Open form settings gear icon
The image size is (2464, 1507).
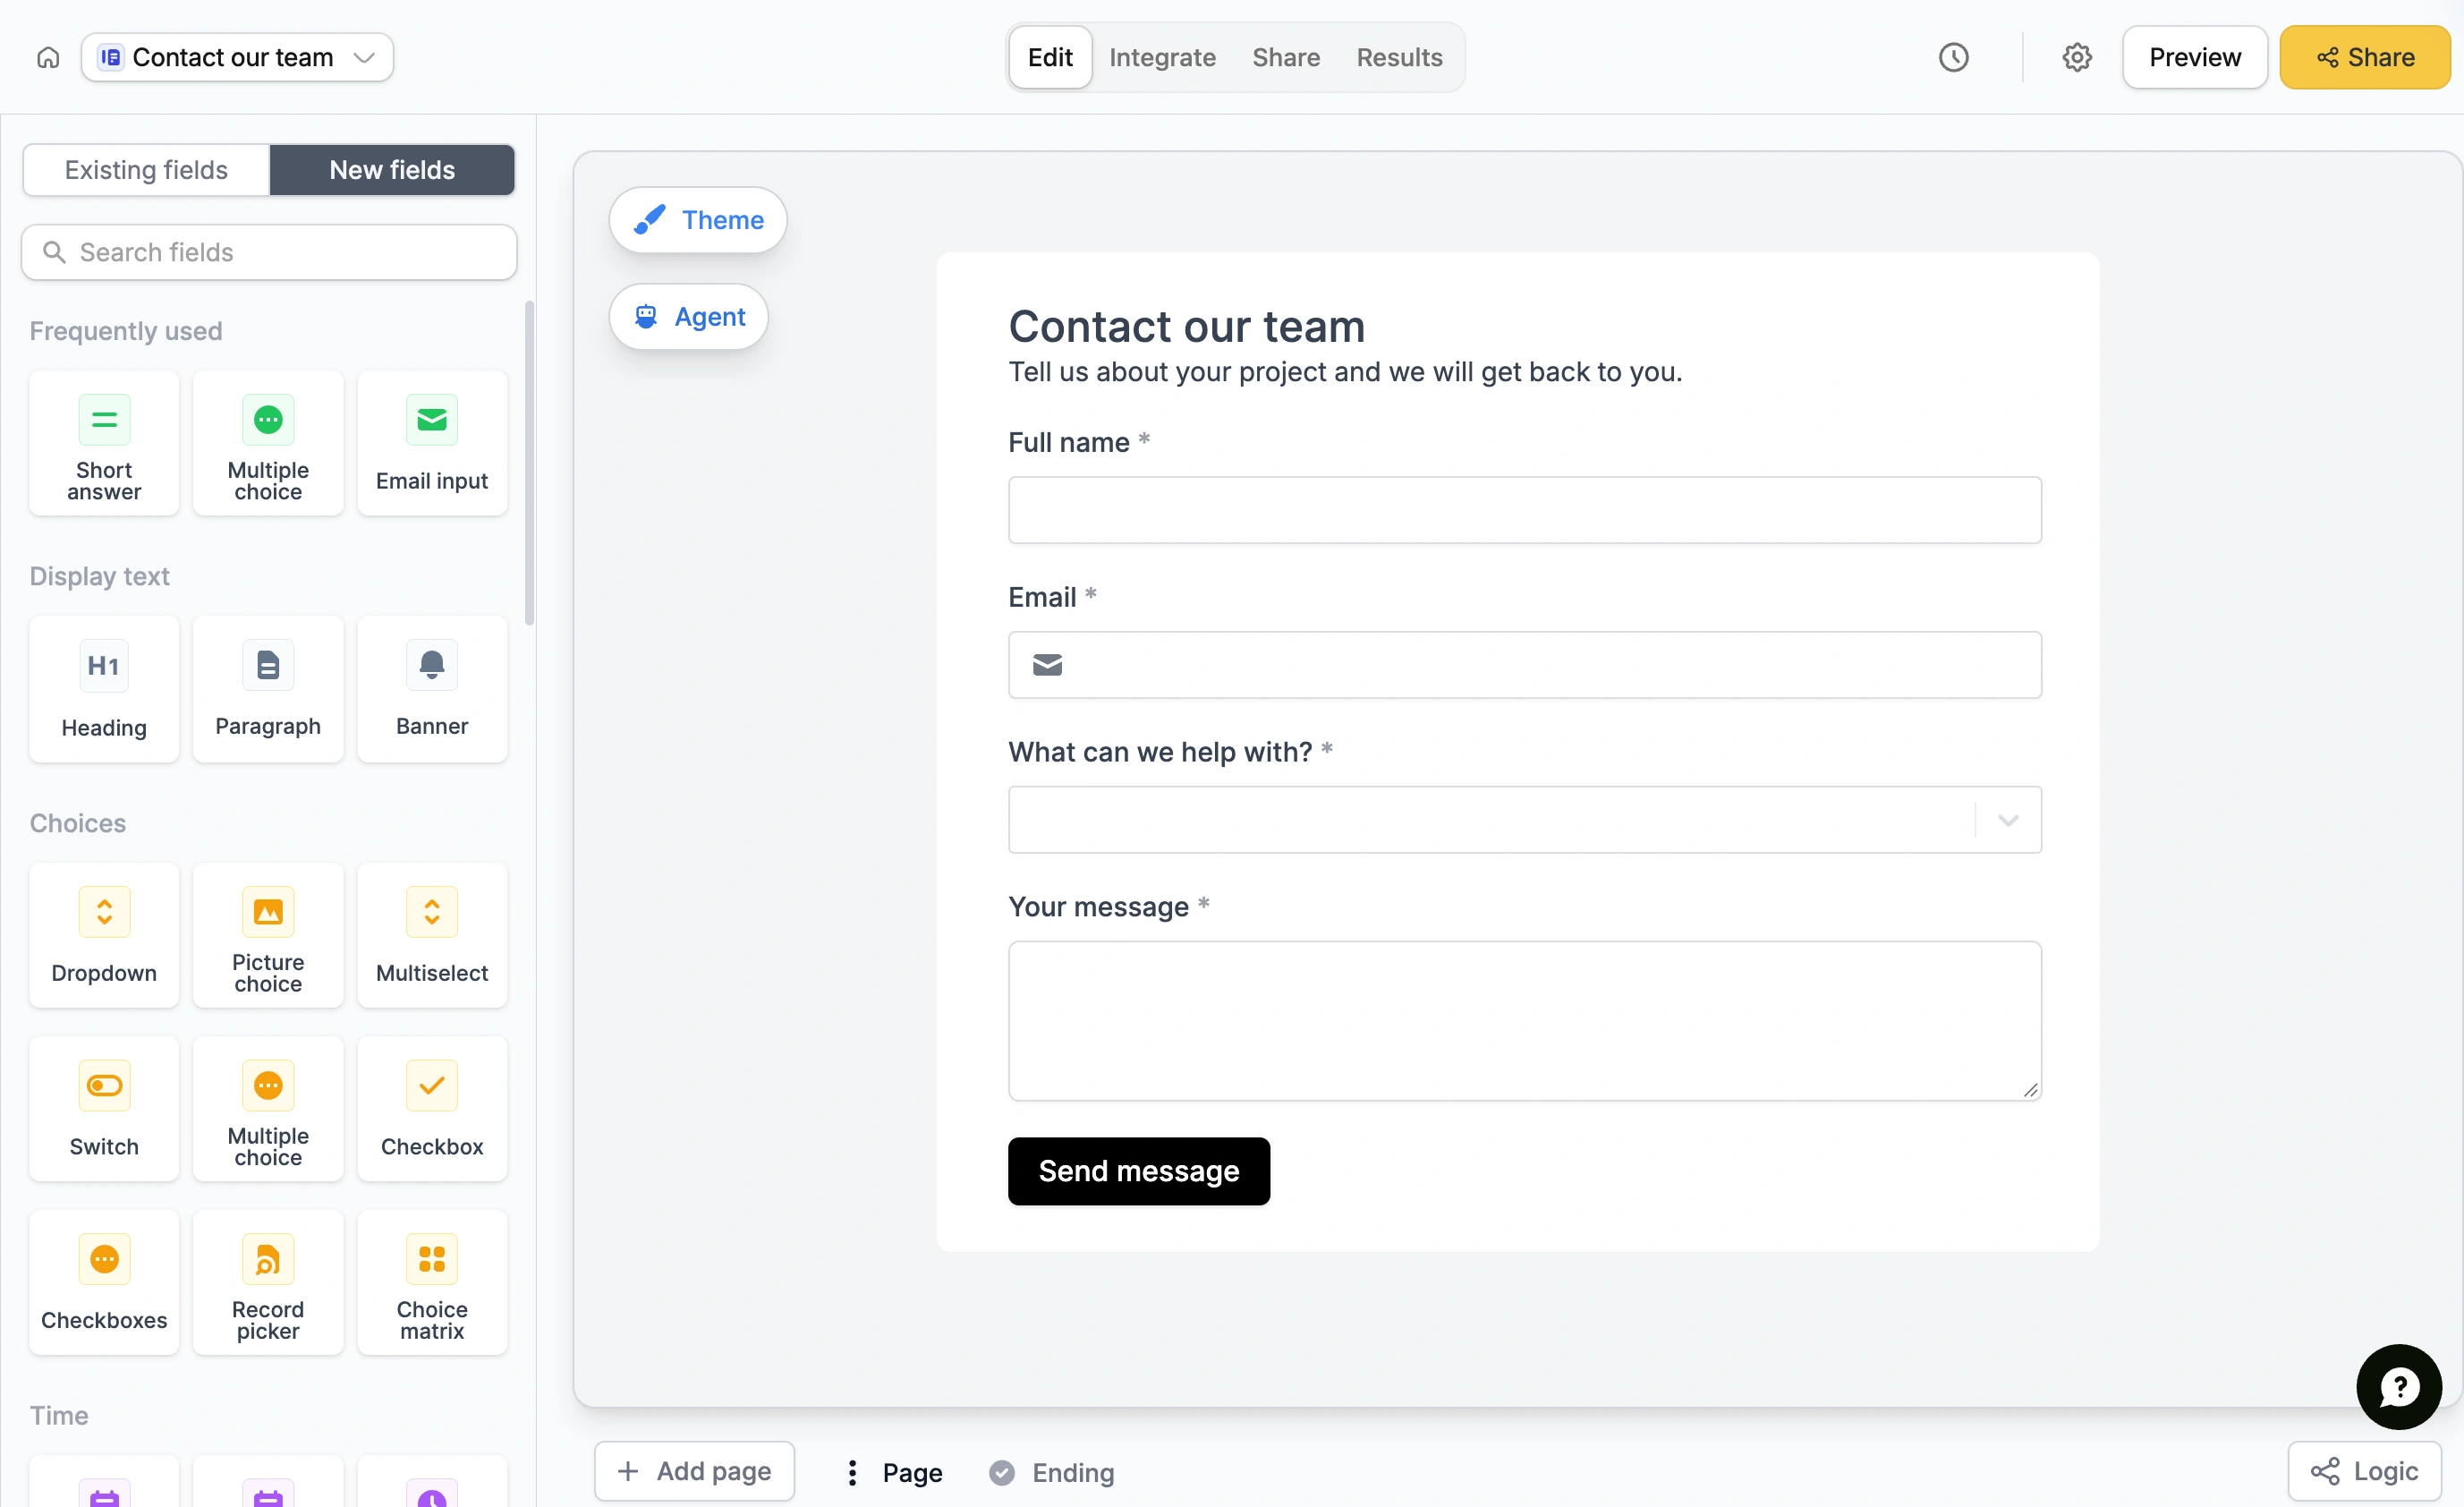coord(2077,57)
